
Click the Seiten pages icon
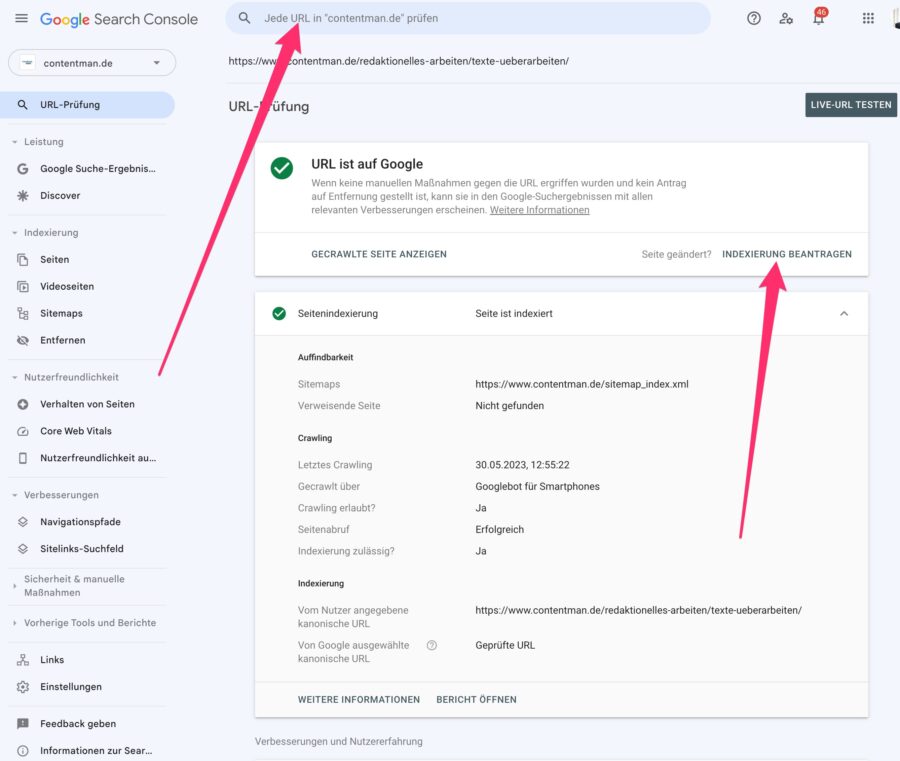coord(22,260)
